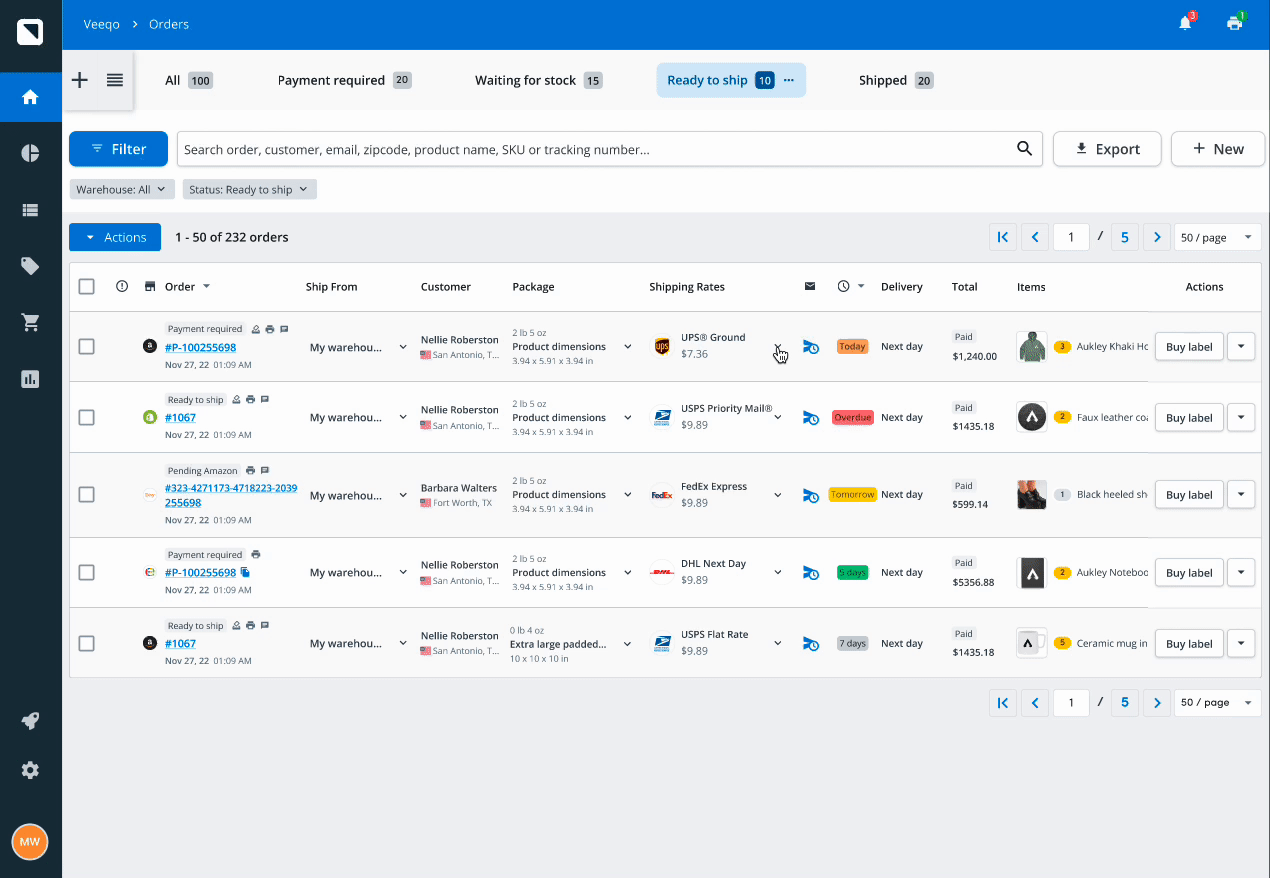Open the home icon in sidebar

coord(30,97)
